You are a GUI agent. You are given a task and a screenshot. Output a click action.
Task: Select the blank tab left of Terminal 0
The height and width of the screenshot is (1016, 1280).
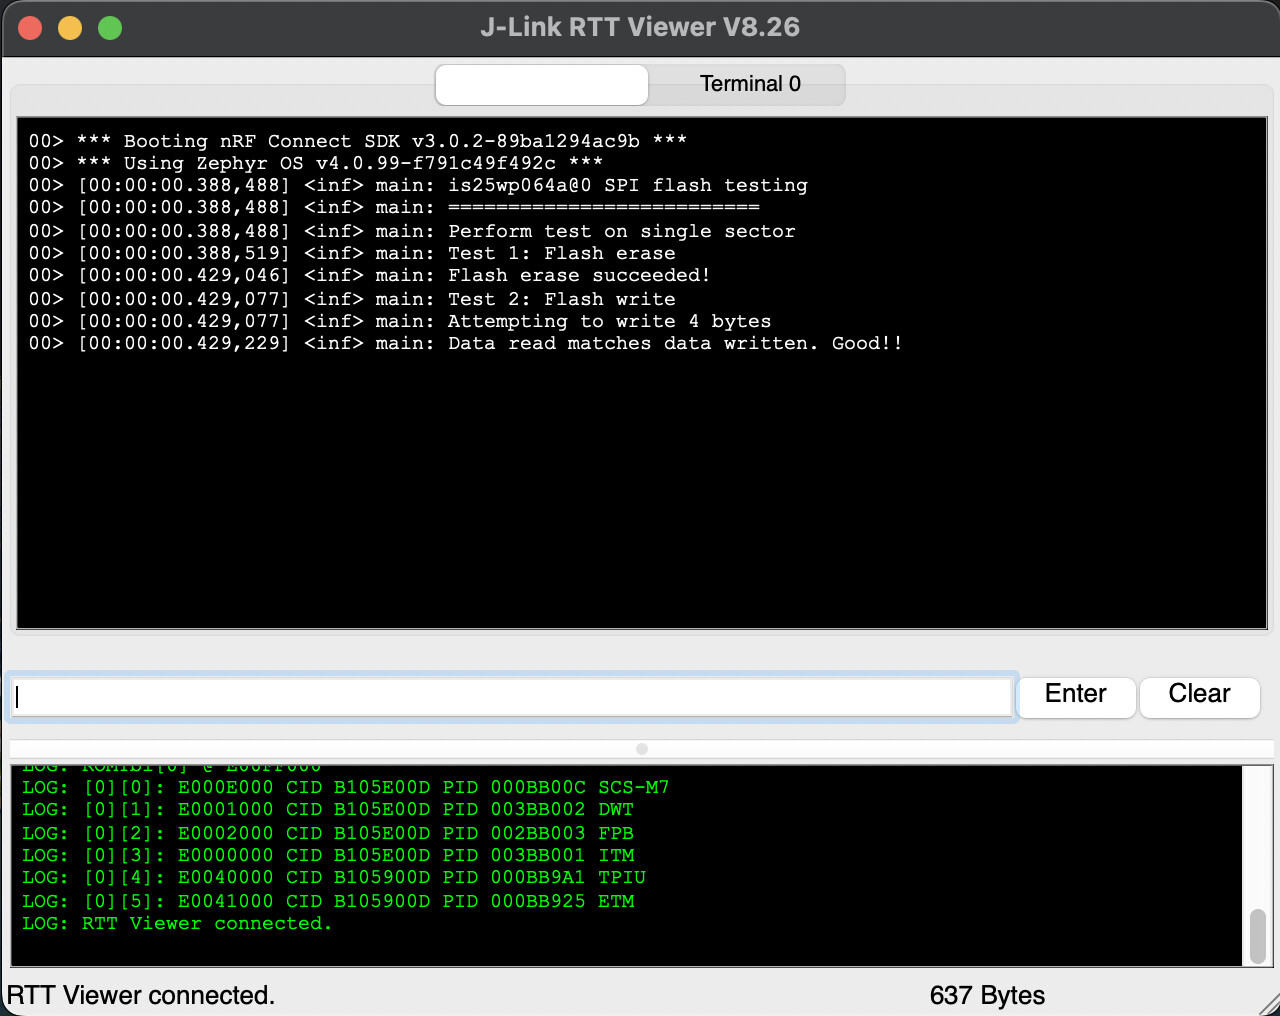click(542, 85)
